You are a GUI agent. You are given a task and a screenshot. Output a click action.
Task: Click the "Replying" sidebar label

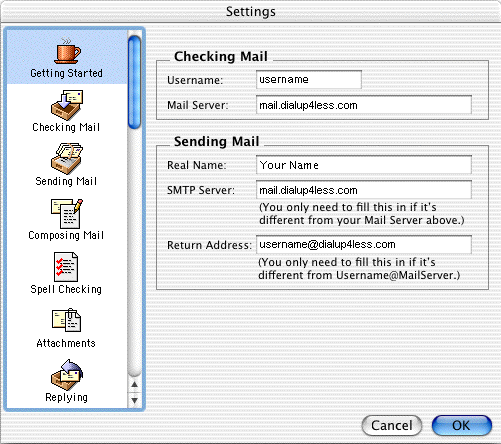click(66, 397)
